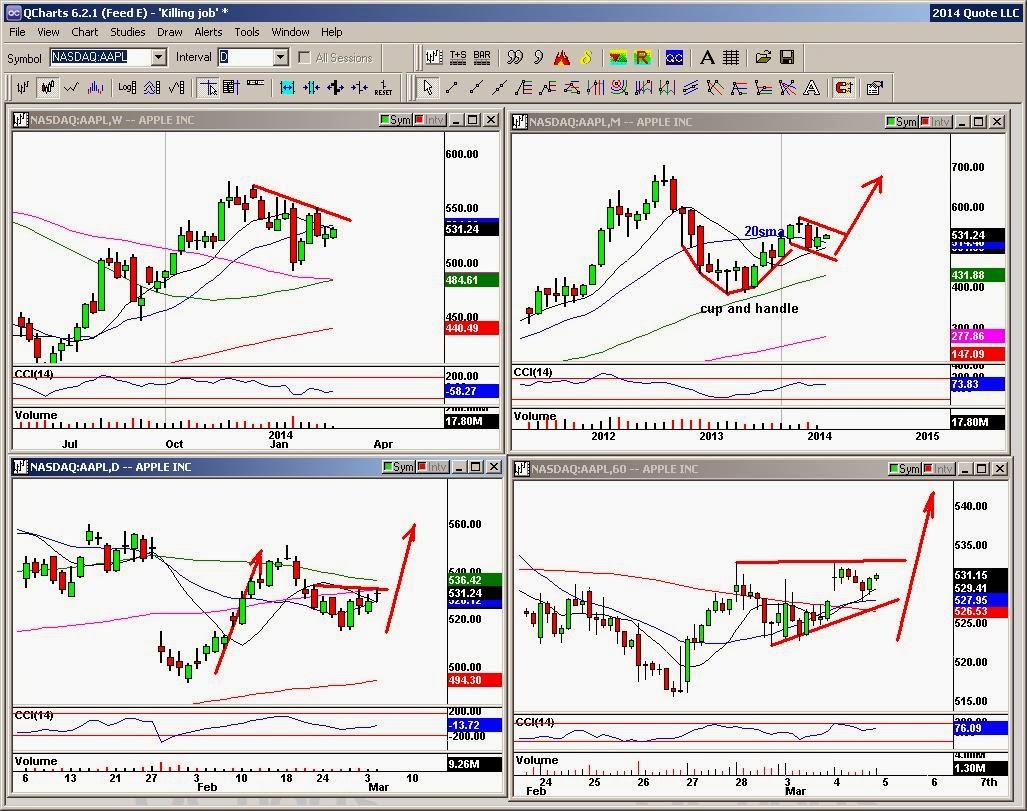
Task: Select the candlestick chart style icon
Action: click(47, 87)
